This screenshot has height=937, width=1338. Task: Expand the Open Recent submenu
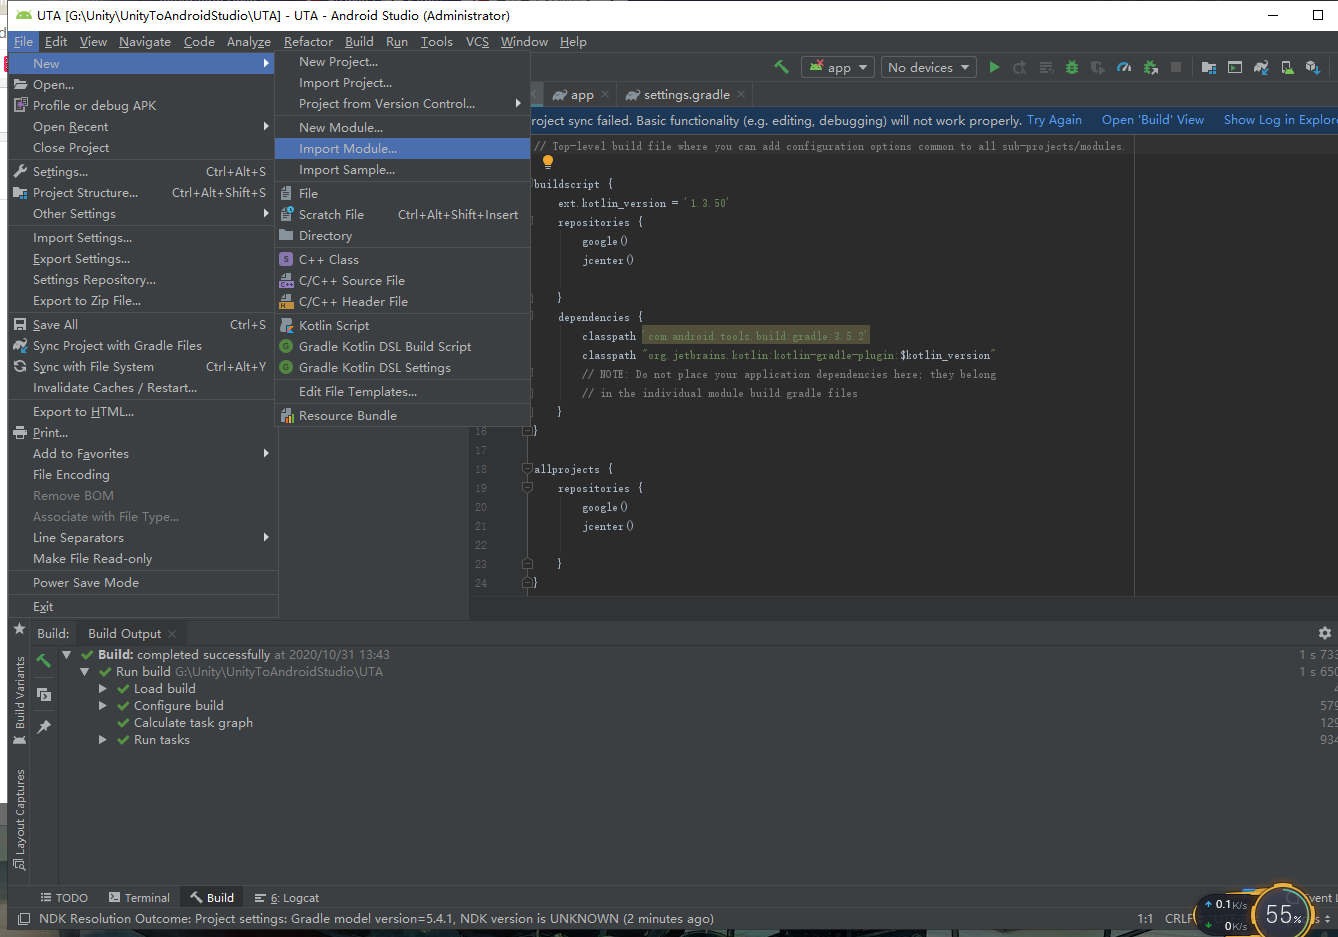[x=141, y=127]
